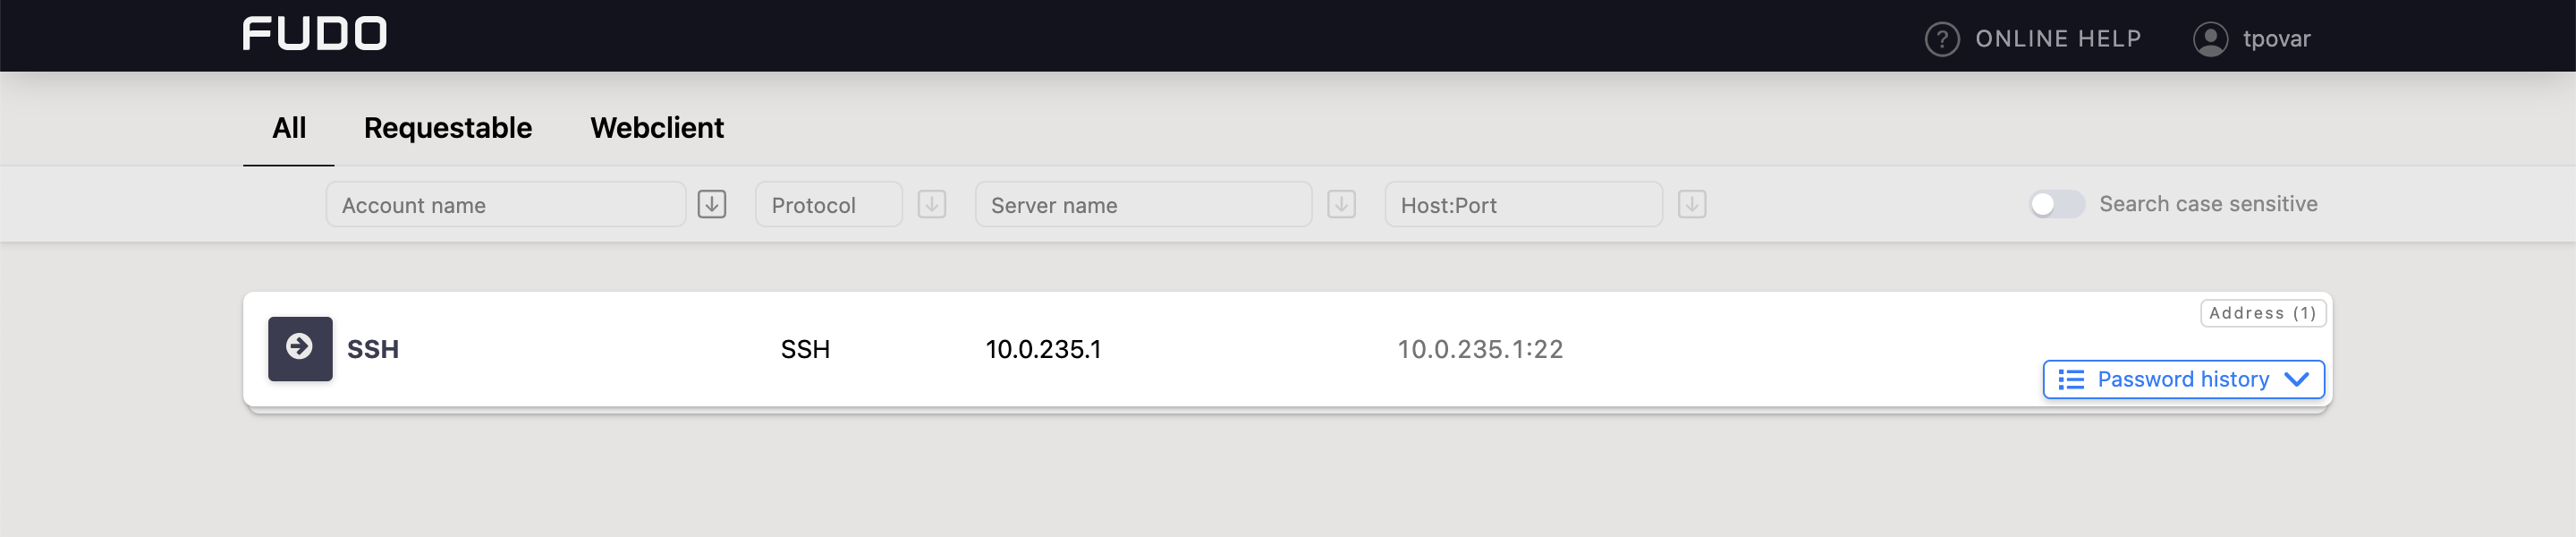
Task: Click the Host:Port sort arrow icon
Action: pos(1691,204)
